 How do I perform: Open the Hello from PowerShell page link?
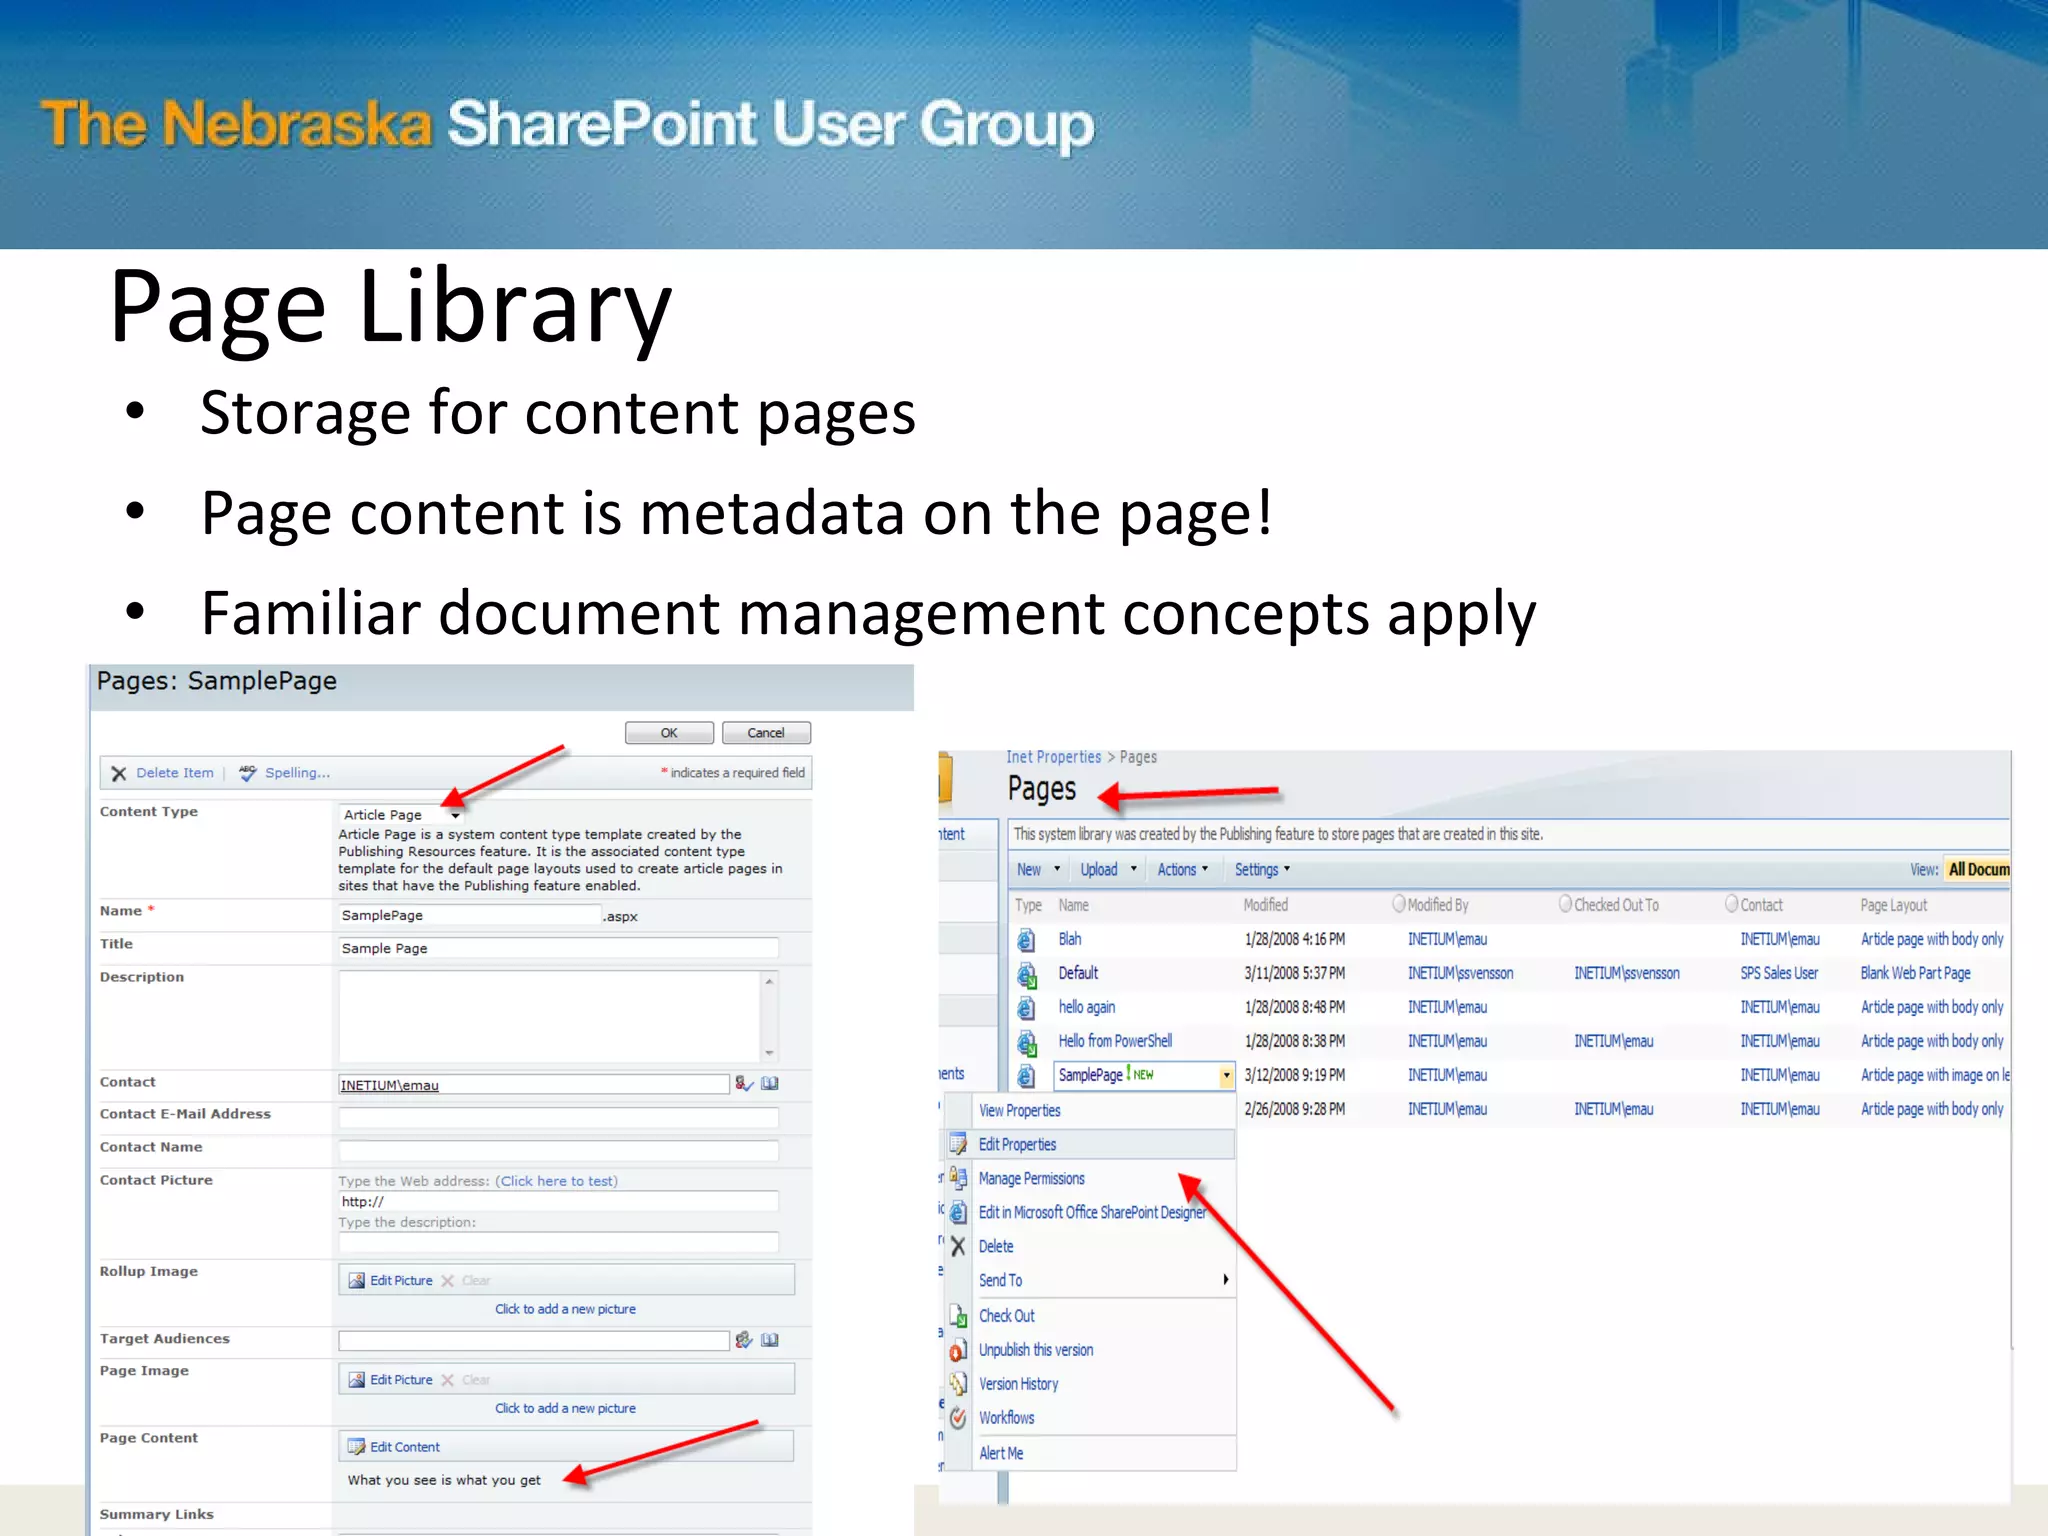1115,1041
